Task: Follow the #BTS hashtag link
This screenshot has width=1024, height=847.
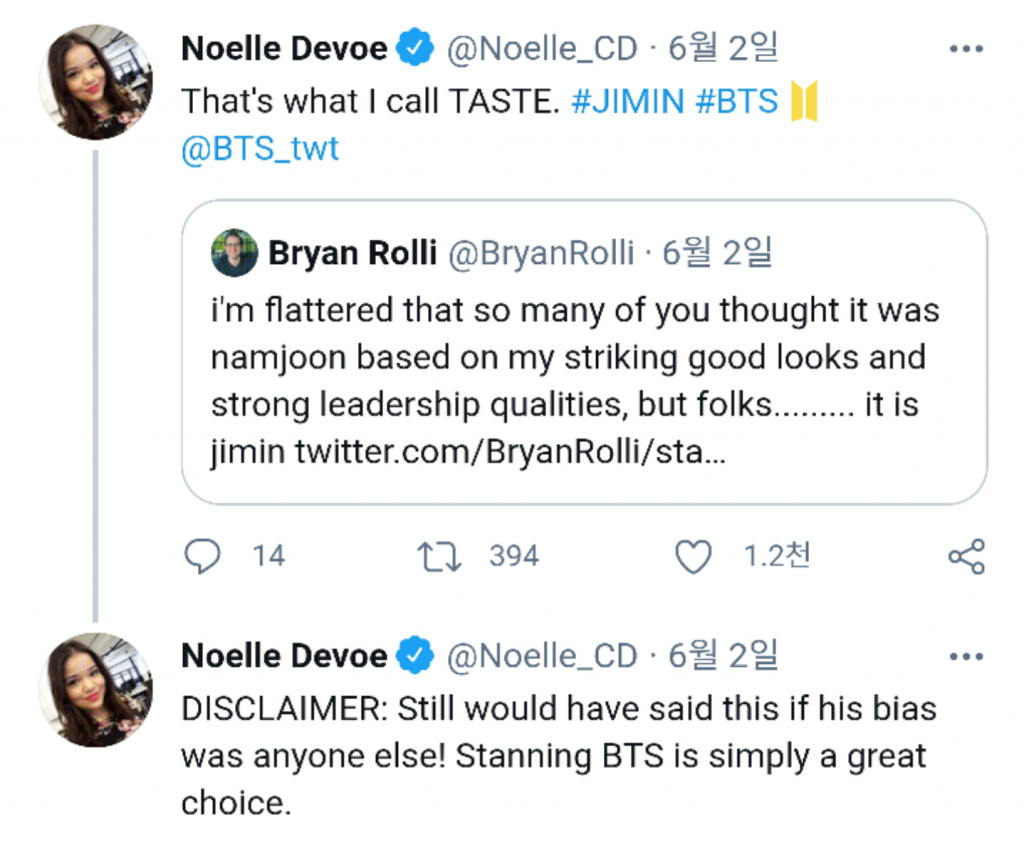Action: click(734, 101)
